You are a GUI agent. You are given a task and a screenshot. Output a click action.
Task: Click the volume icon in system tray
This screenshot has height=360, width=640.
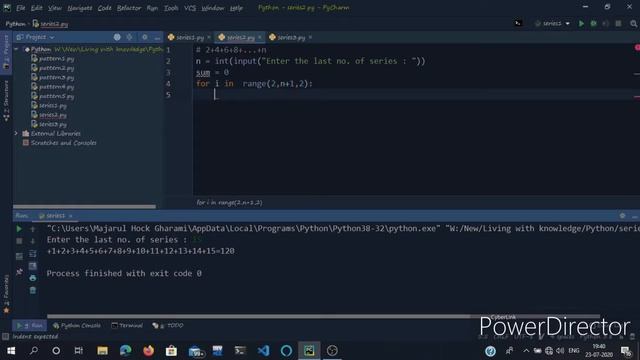tap(560, 351)
